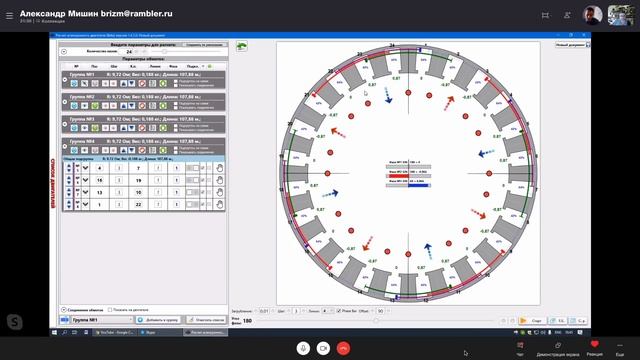Open the Группа №1 dropdown at the bottom
The height and width of the screenshot is (360, 640).
(102, 320)
